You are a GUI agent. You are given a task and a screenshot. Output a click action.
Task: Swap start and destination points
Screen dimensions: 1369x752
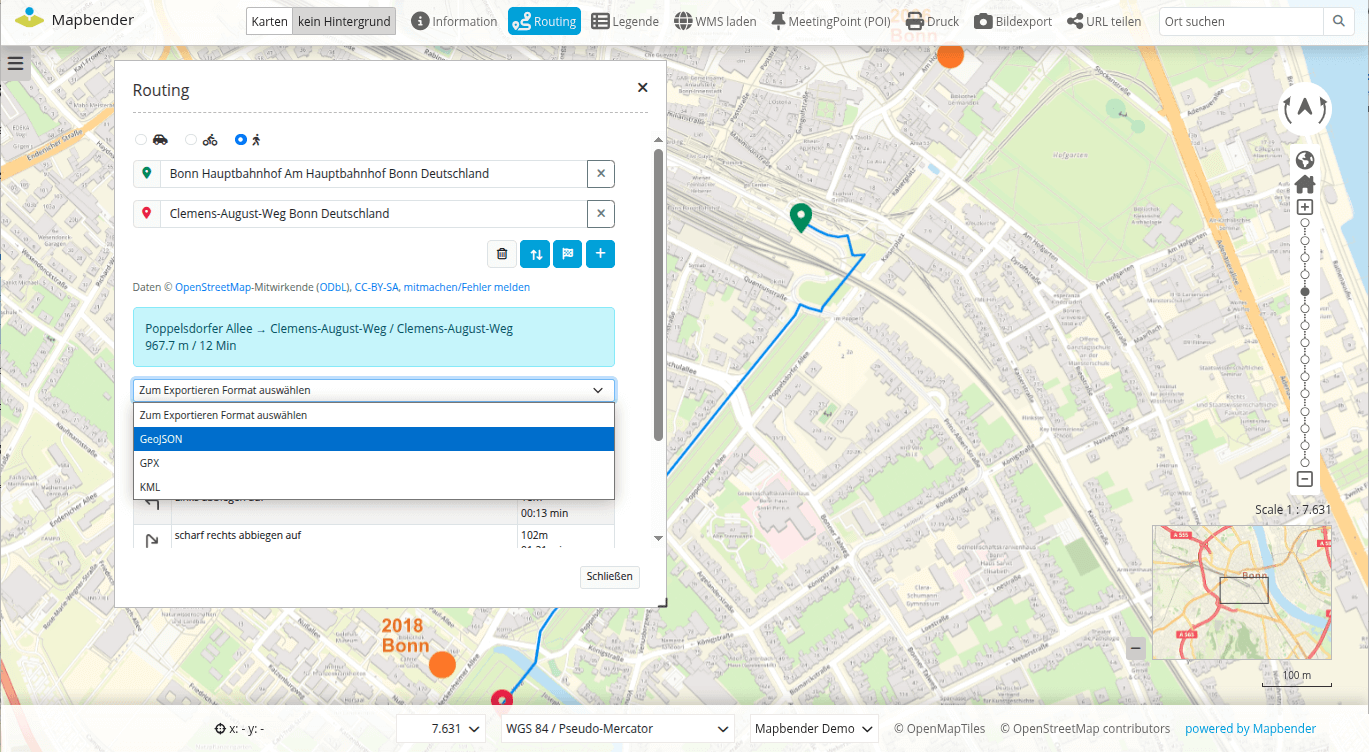point(535,254)
